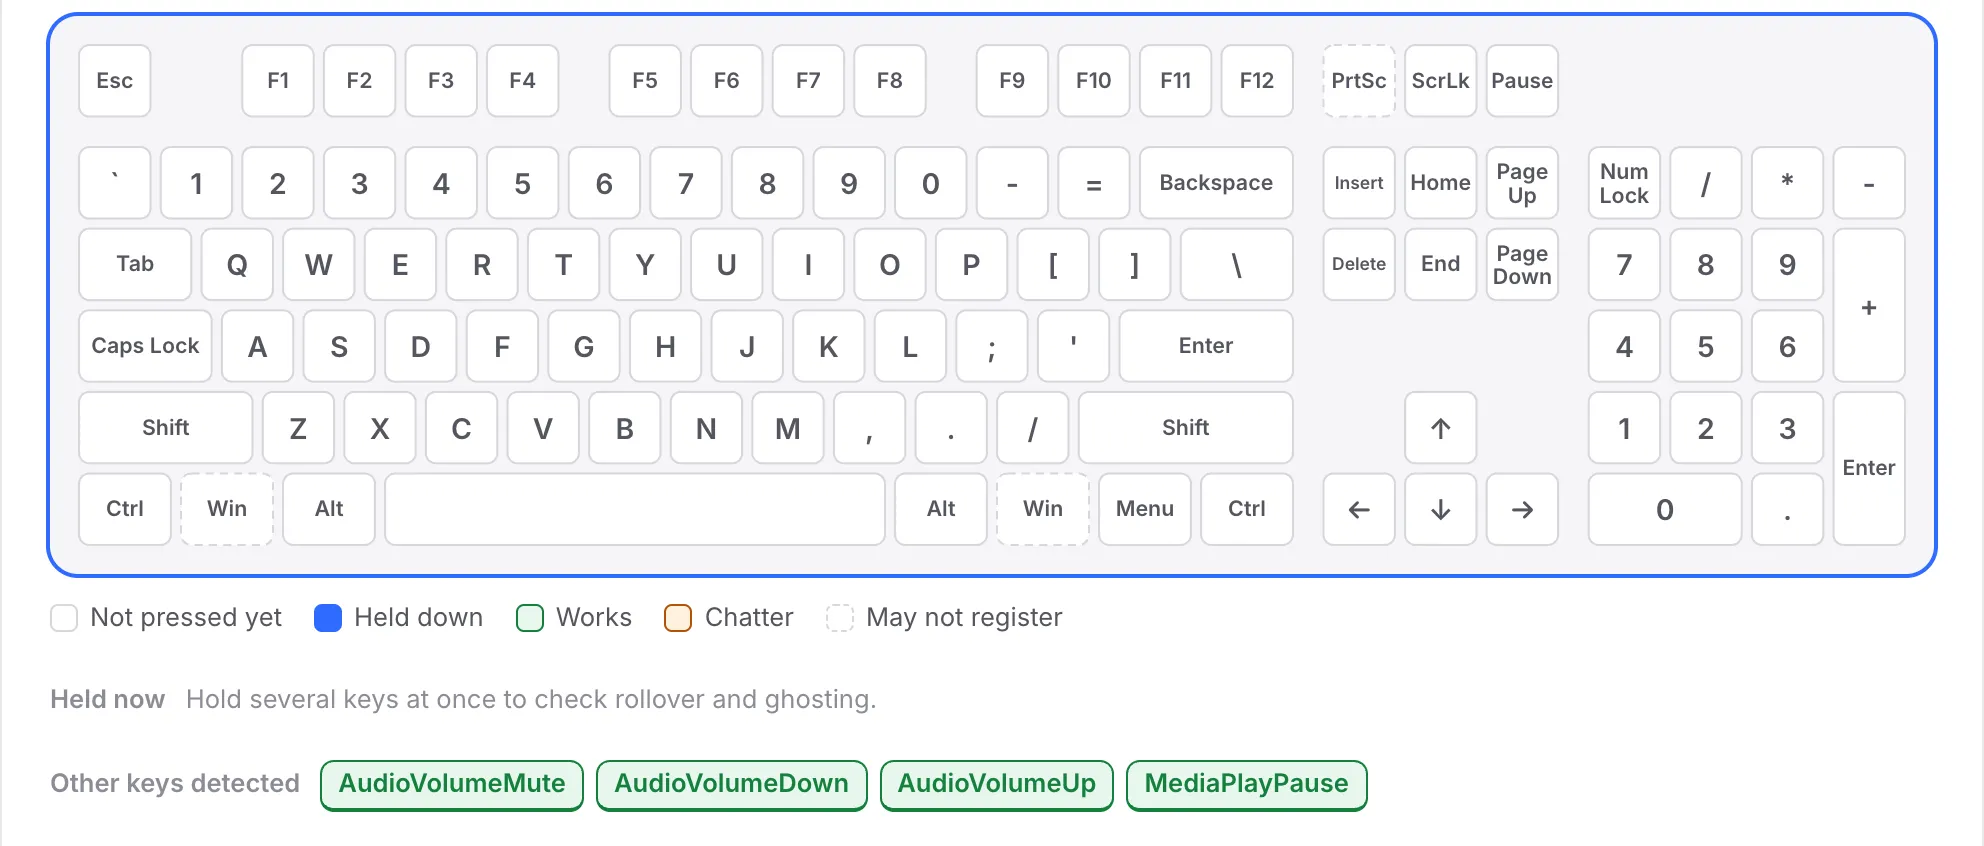Click the equals sign key
1984x846 pixels.
1094,183
